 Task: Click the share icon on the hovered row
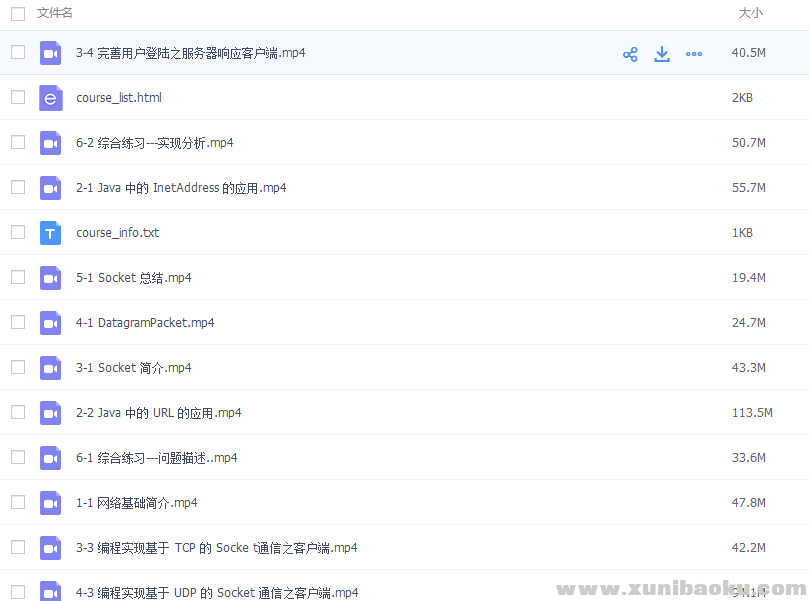click(x=630, y=54)
